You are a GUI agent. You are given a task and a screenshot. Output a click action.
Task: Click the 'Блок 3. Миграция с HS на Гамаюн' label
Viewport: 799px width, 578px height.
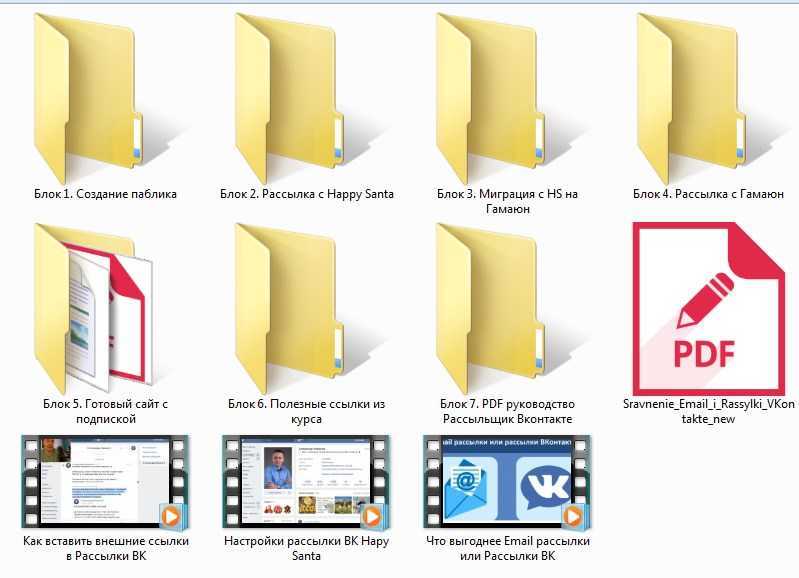click(508, 201)
